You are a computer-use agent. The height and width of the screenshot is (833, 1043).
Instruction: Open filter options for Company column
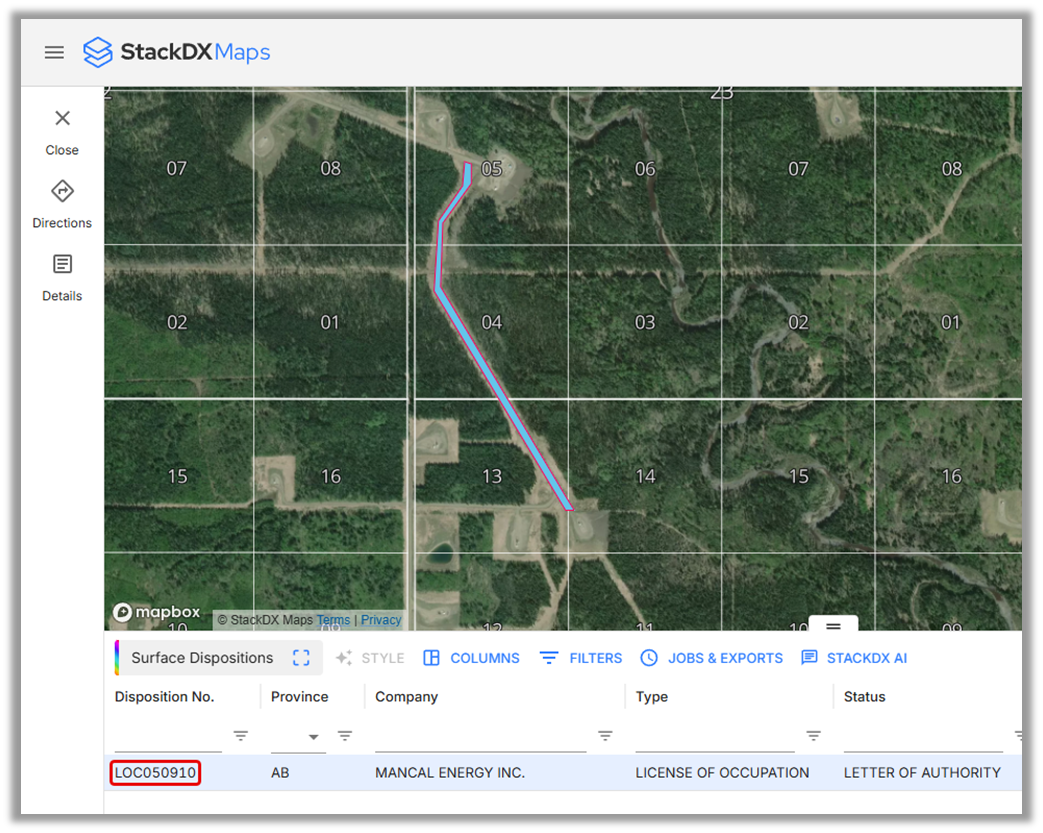(605, 736)
